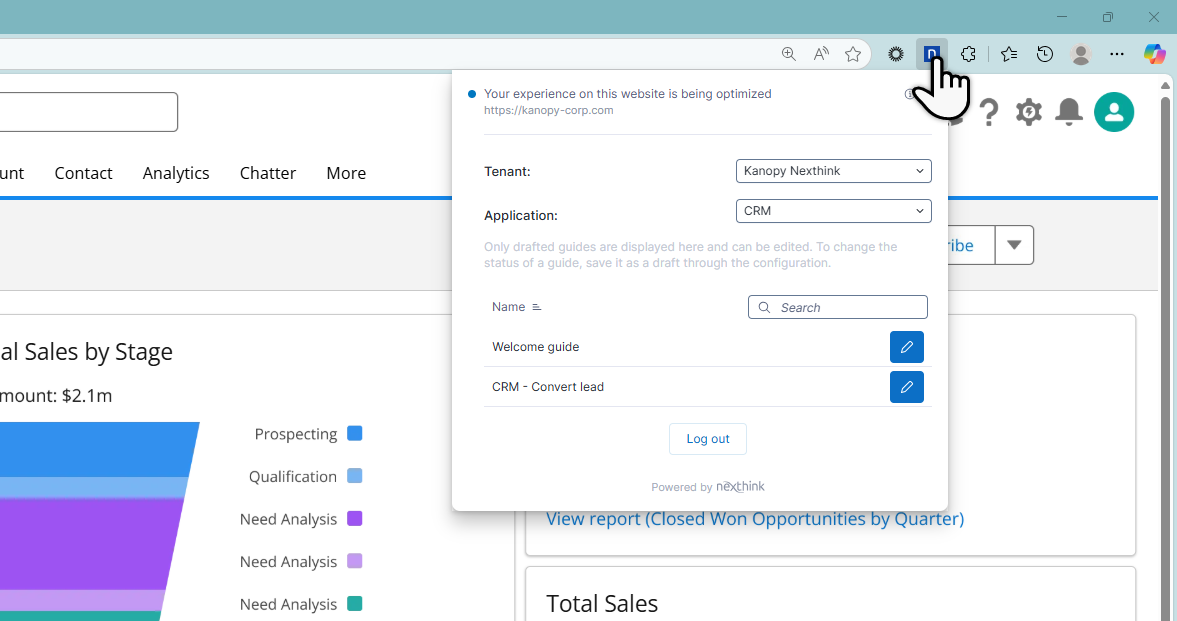Open the notifications bell icon
The height and width of the screenshot is (621, 1177).
click(x=1069, y=112)
